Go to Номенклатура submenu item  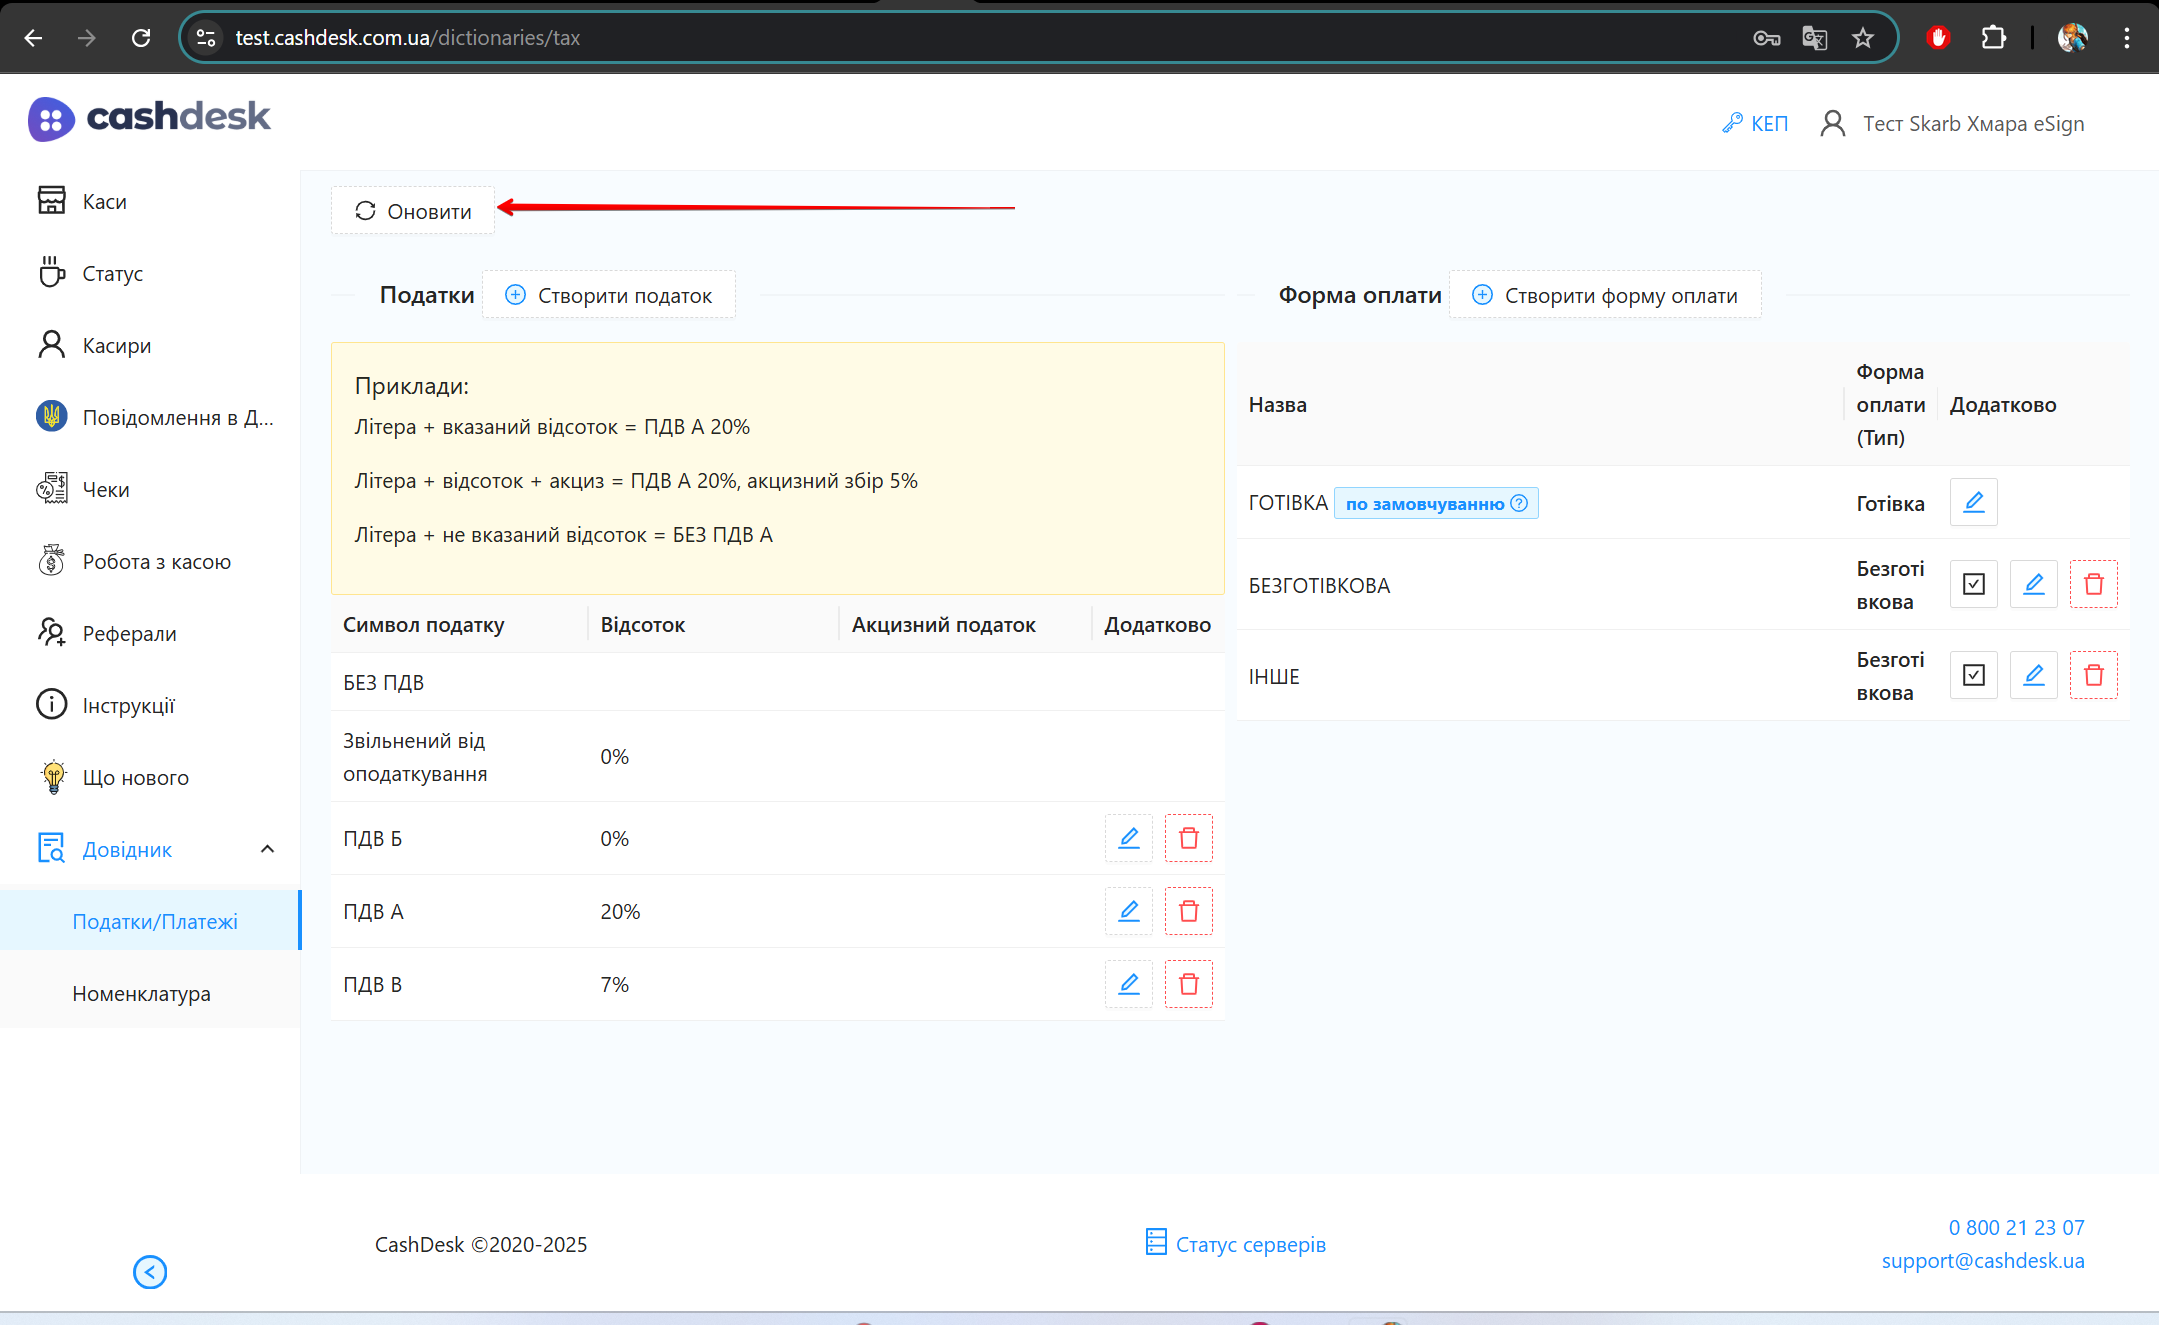coord(141,993)
